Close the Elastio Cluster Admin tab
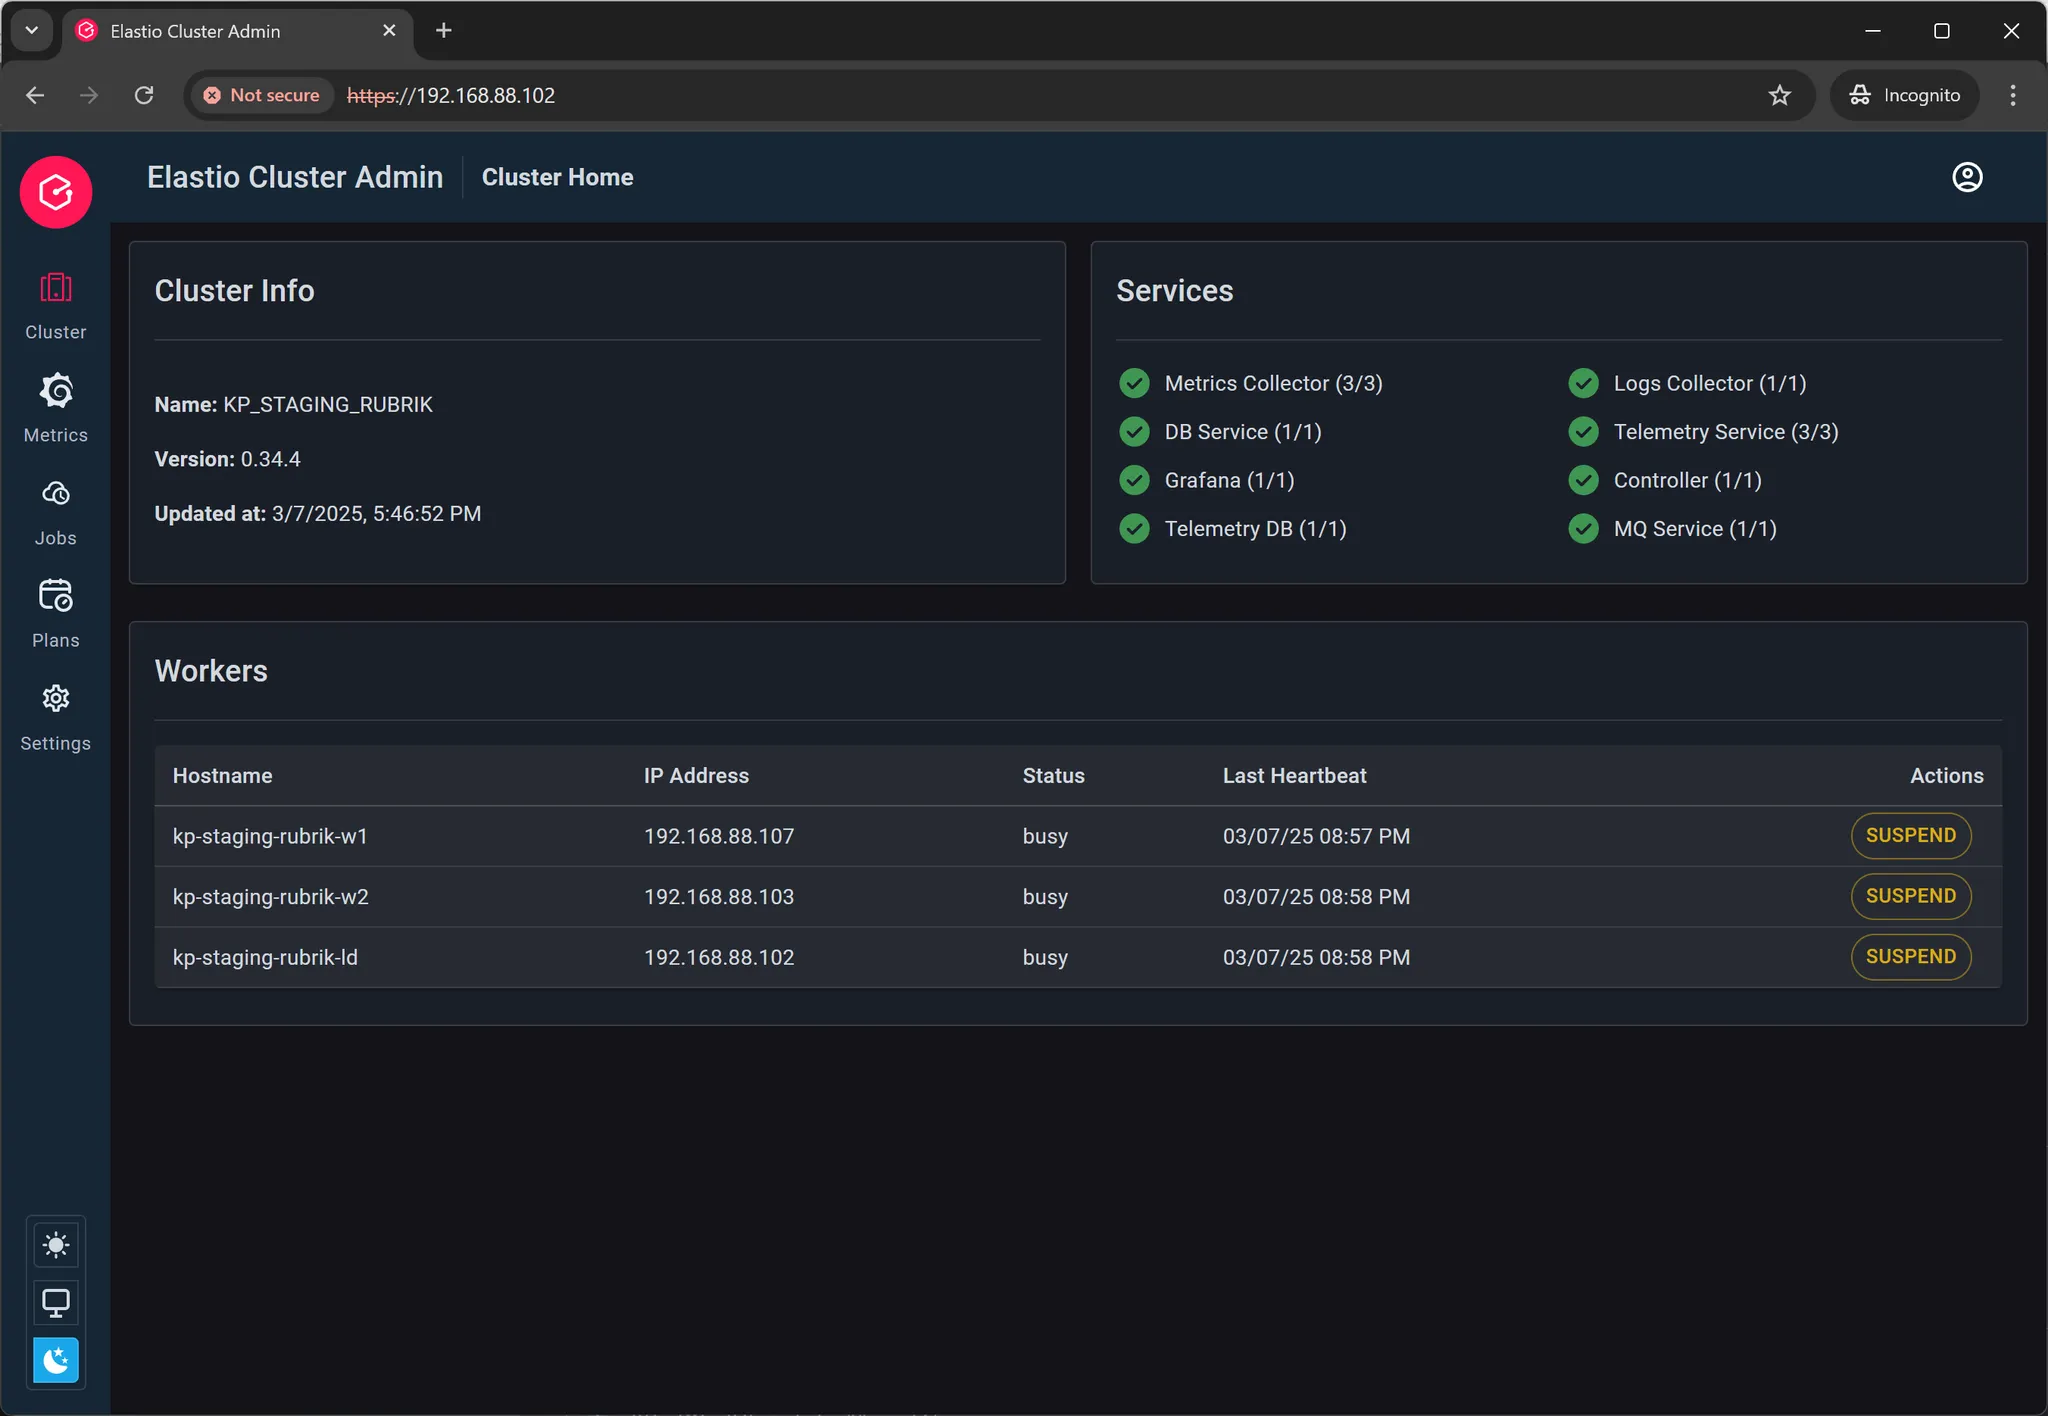 click(x=389, y=31)
